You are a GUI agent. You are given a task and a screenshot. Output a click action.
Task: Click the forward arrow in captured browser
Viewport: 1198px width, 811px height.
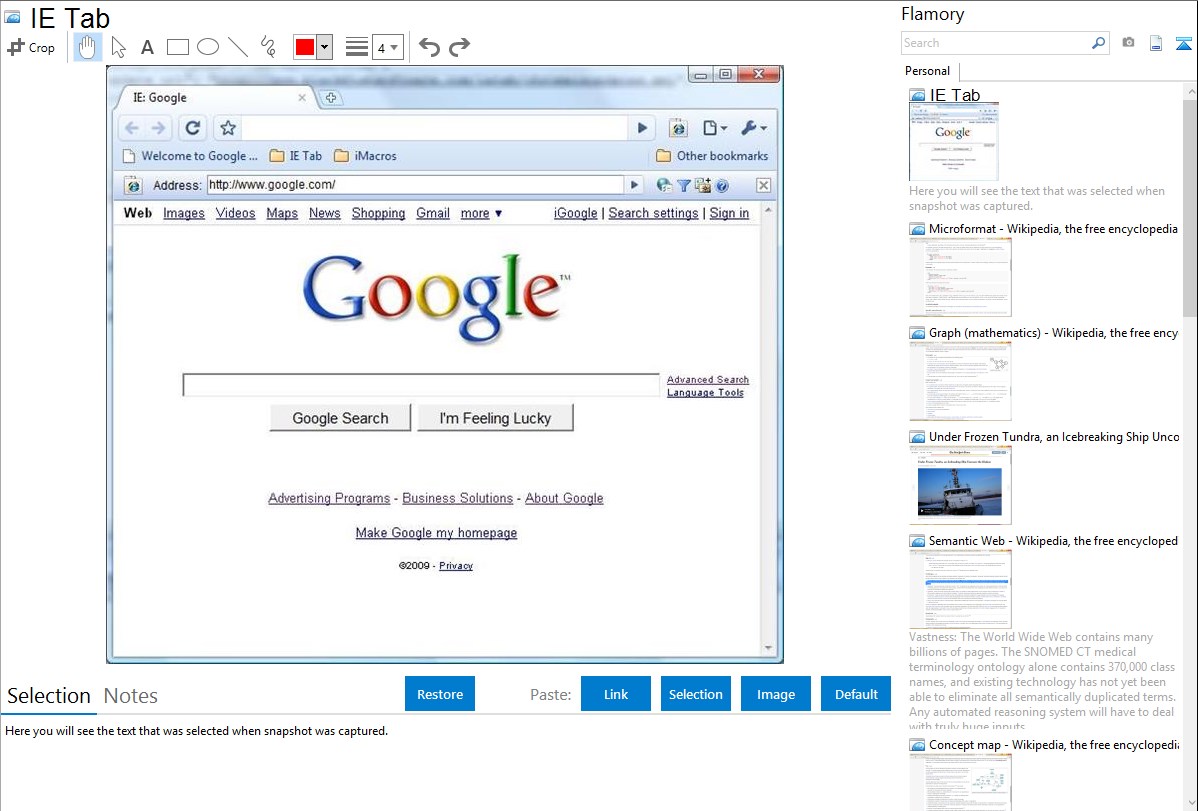[x=158, y=128]
